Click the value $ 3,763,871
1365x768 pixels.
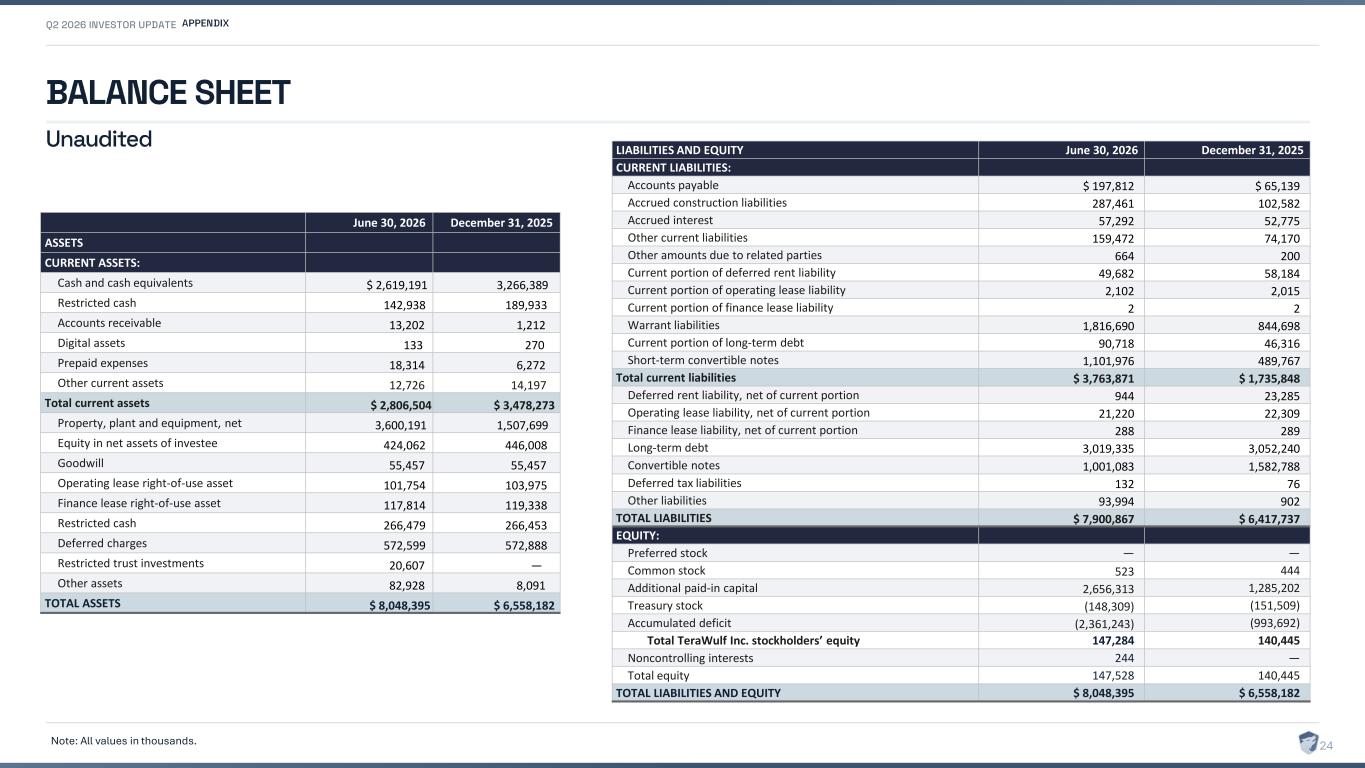[x=1102, y=379]
